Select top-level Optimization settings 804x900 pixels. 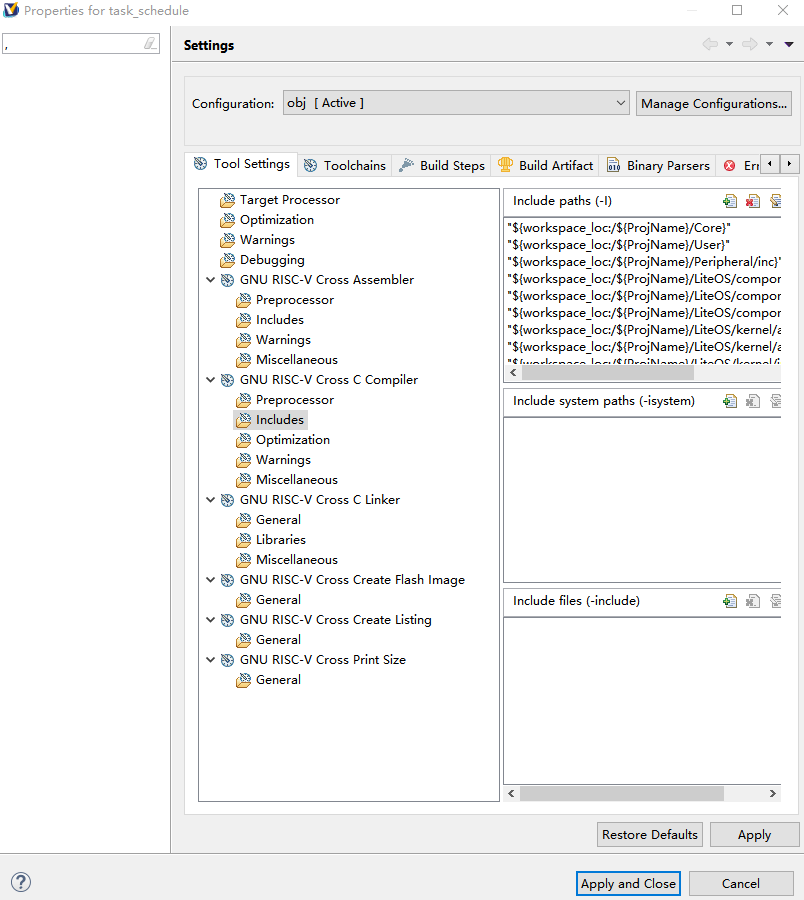[267, 220]
